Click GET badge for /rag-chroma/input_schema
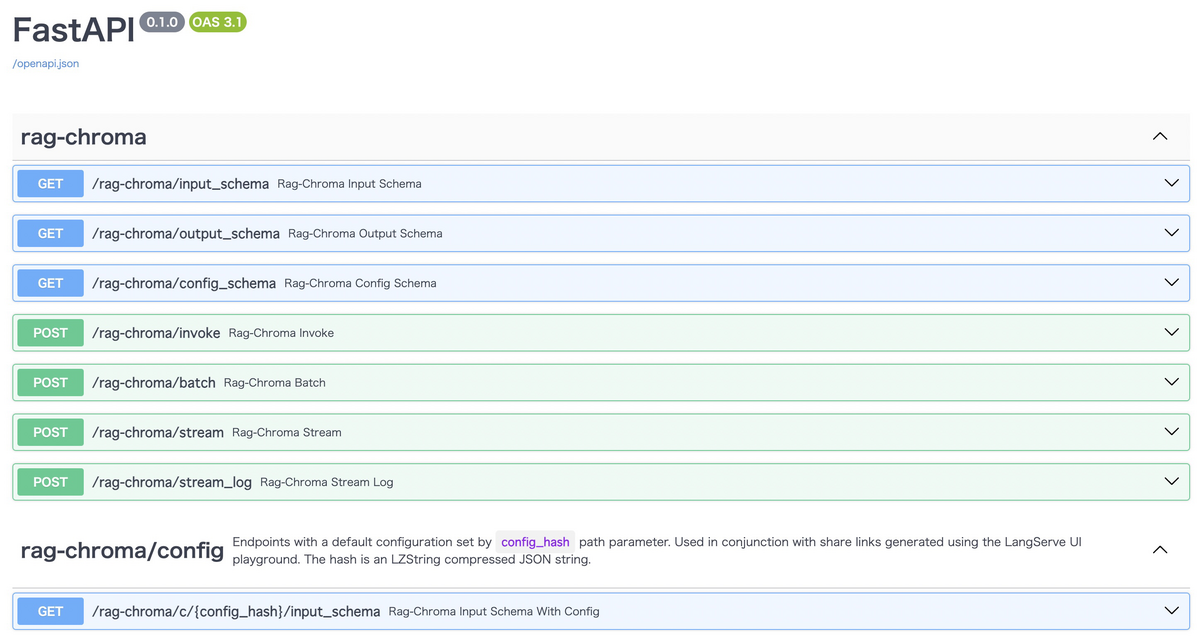This screenshot has width=1200, height=639. tap(51, 184)
